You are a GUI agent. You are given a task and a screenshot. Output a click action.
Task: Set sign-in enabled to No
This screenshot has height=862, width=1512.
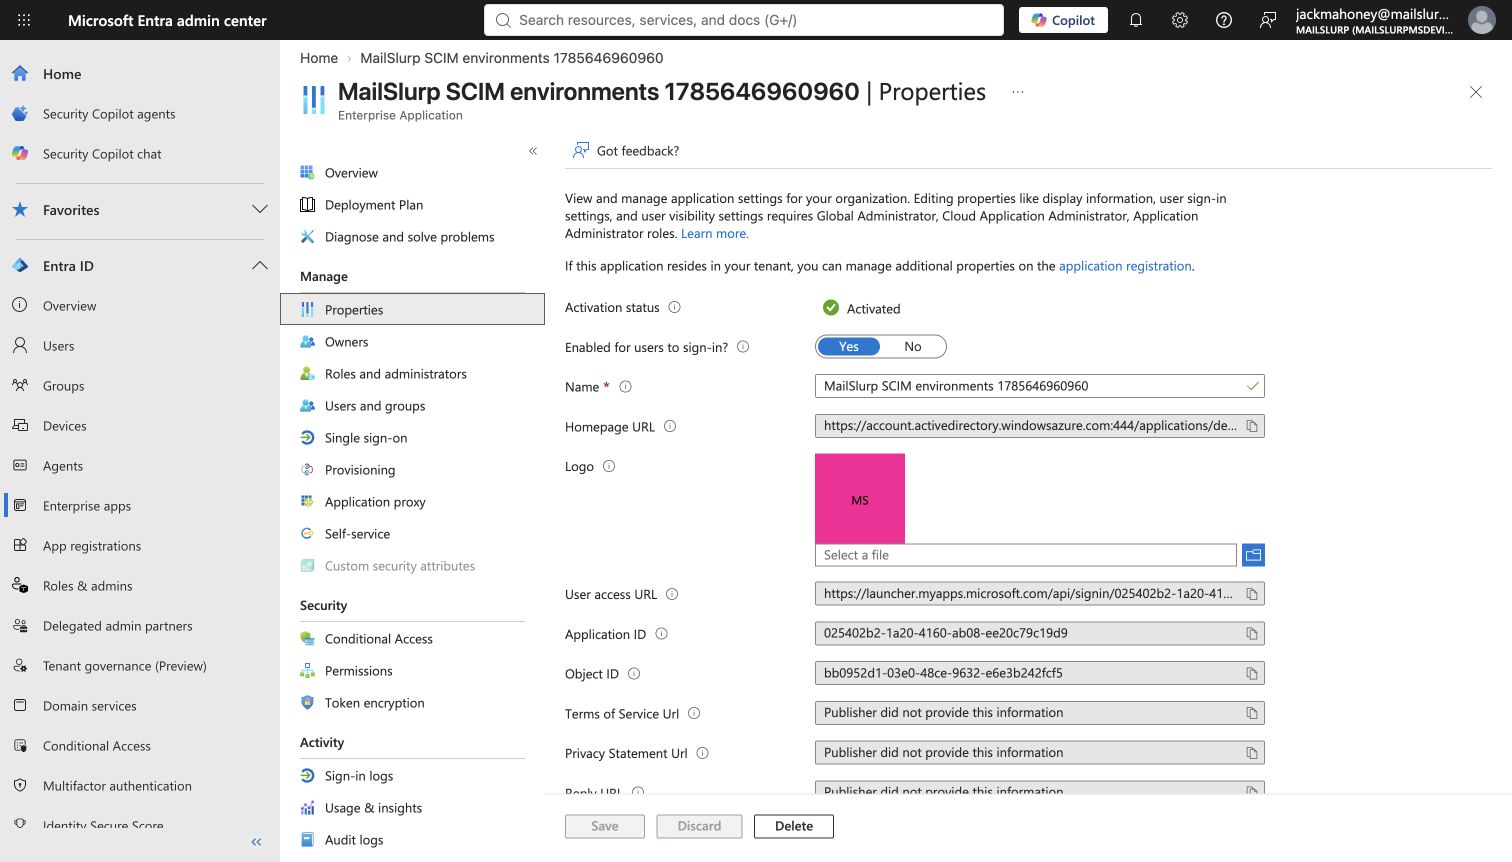pos(913,347)
